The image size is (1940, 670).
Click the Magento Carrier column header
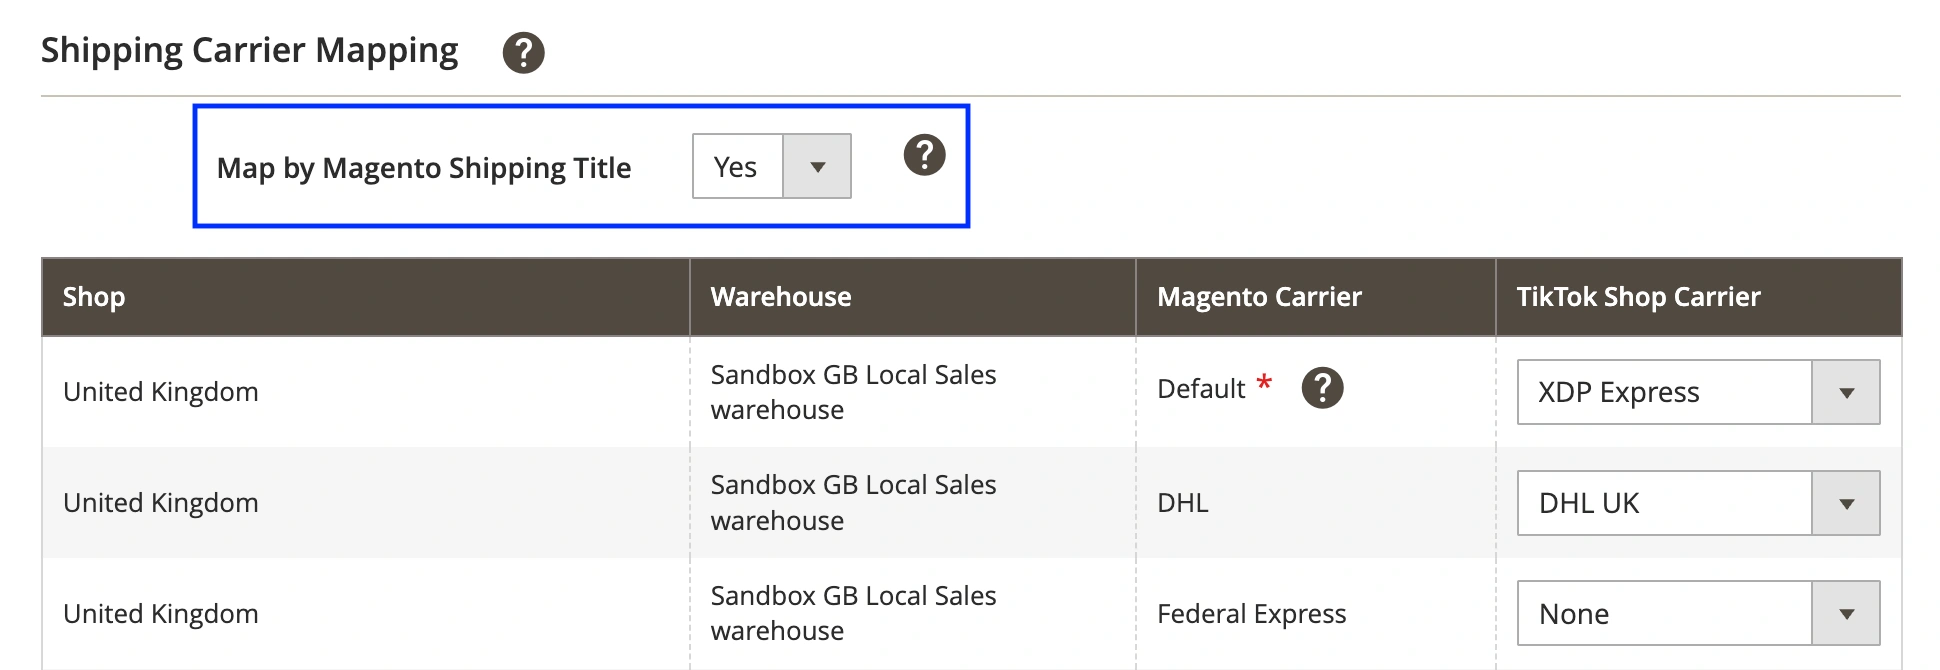click(1259, 297)
